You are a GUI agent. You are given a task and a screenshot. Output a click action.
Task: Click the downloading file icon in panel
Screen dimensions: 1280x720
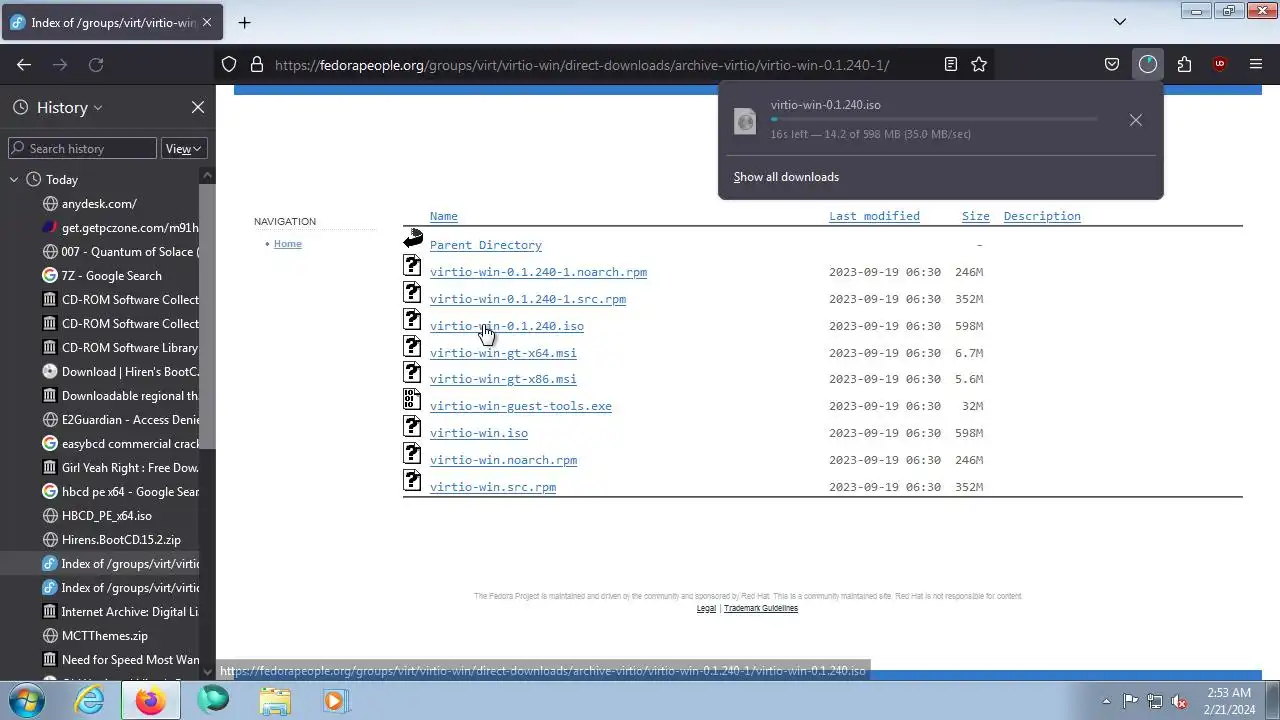coord(746,120)
